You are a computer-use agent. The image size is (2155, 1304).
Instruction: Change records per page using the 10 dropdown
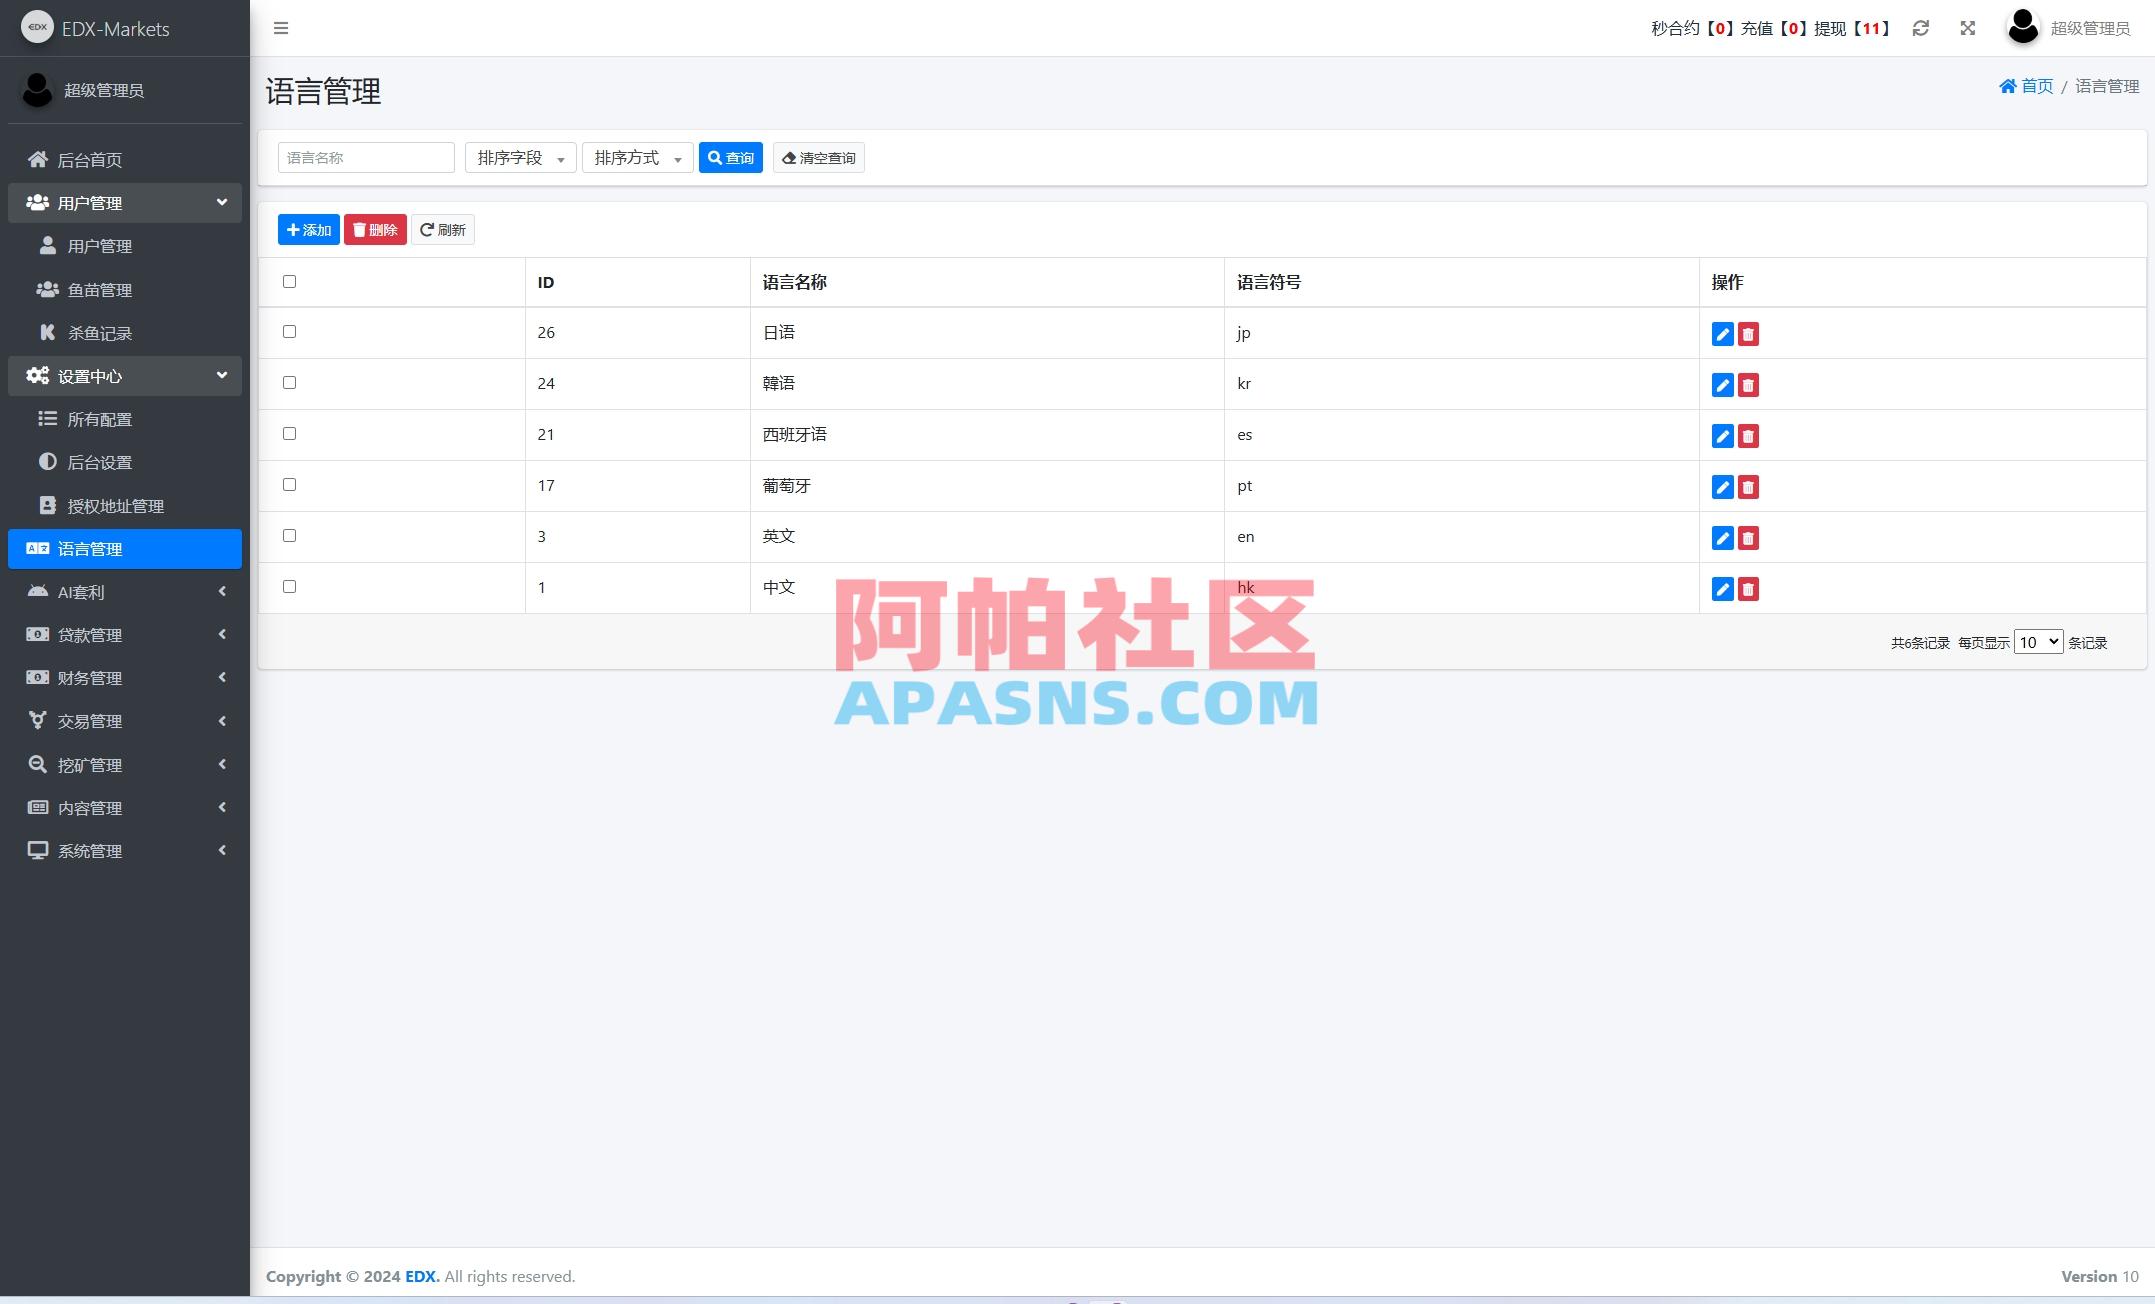[x=2037, y=641]
